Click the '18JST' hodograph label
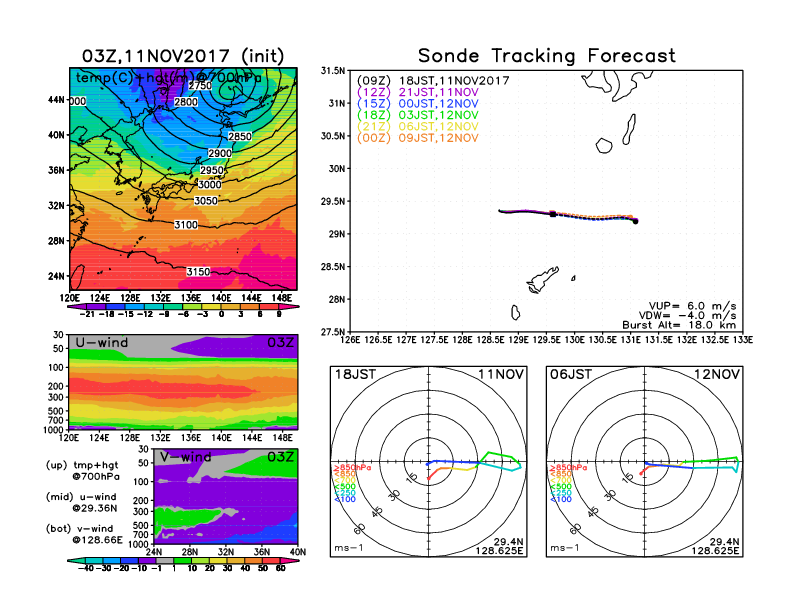The width and height of the screenshot is (792, 612). pos(356,375)
